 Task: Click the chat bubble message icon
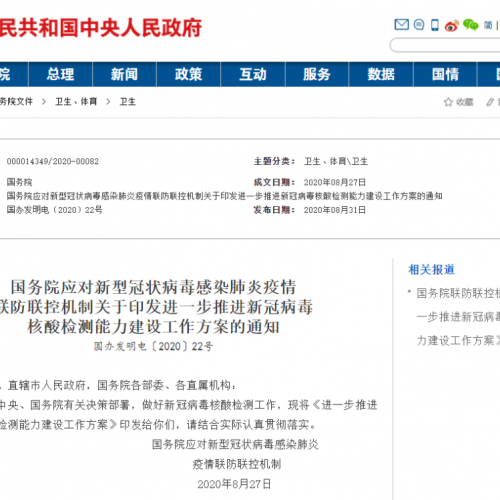(419, 25)
